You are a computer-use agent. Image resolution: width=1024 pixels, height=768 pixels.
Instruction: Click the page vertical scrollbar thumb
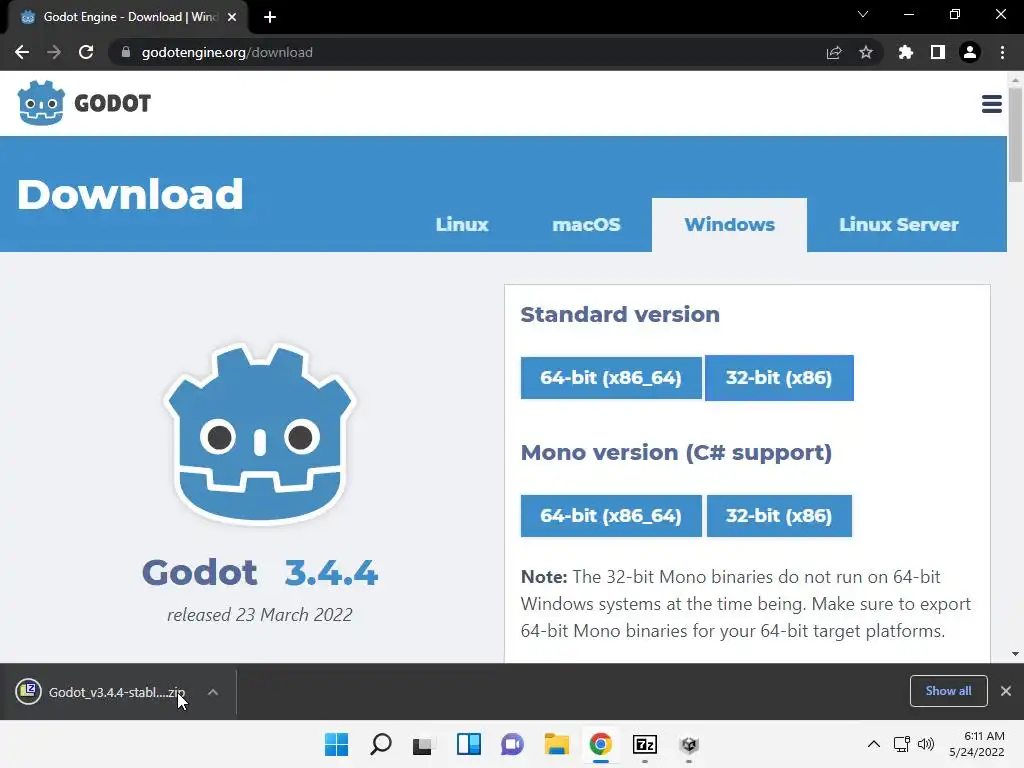1015,134
